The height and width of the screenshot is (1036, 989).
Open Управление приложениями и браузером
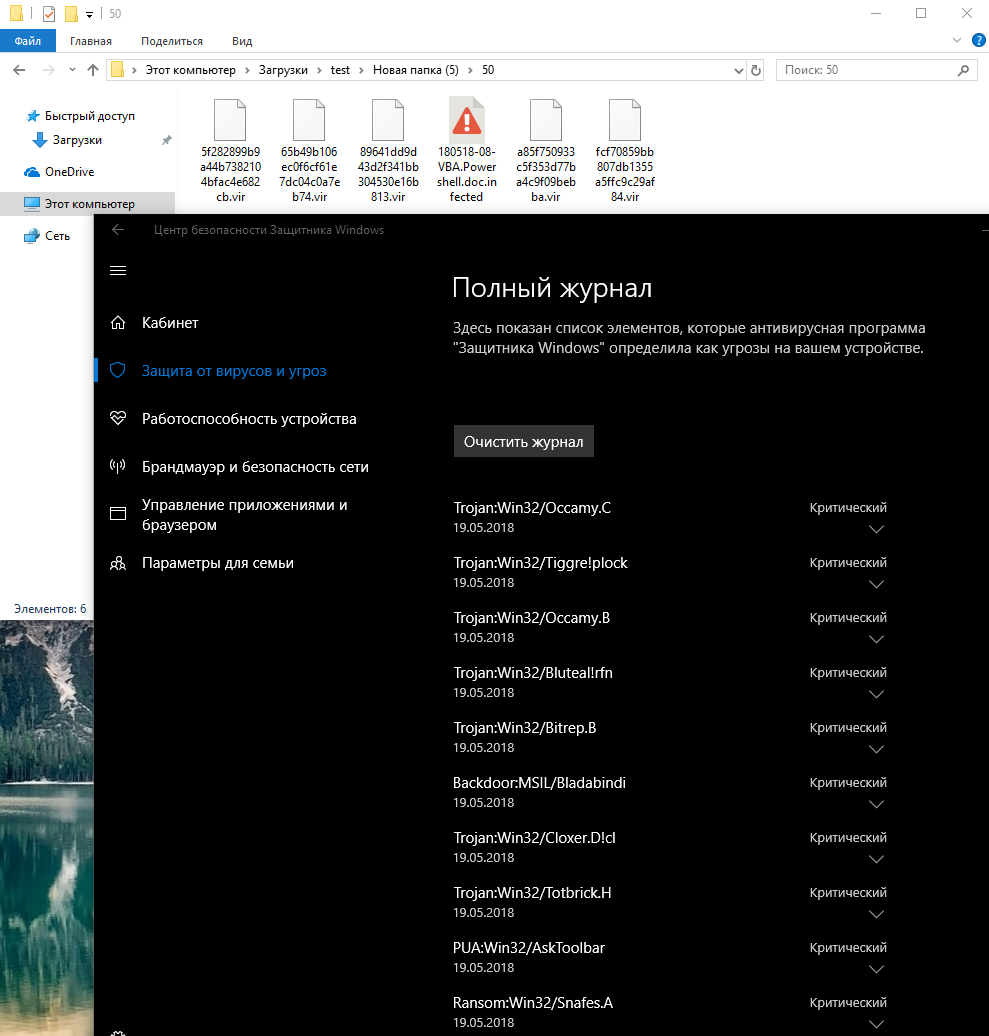(244, 515)
